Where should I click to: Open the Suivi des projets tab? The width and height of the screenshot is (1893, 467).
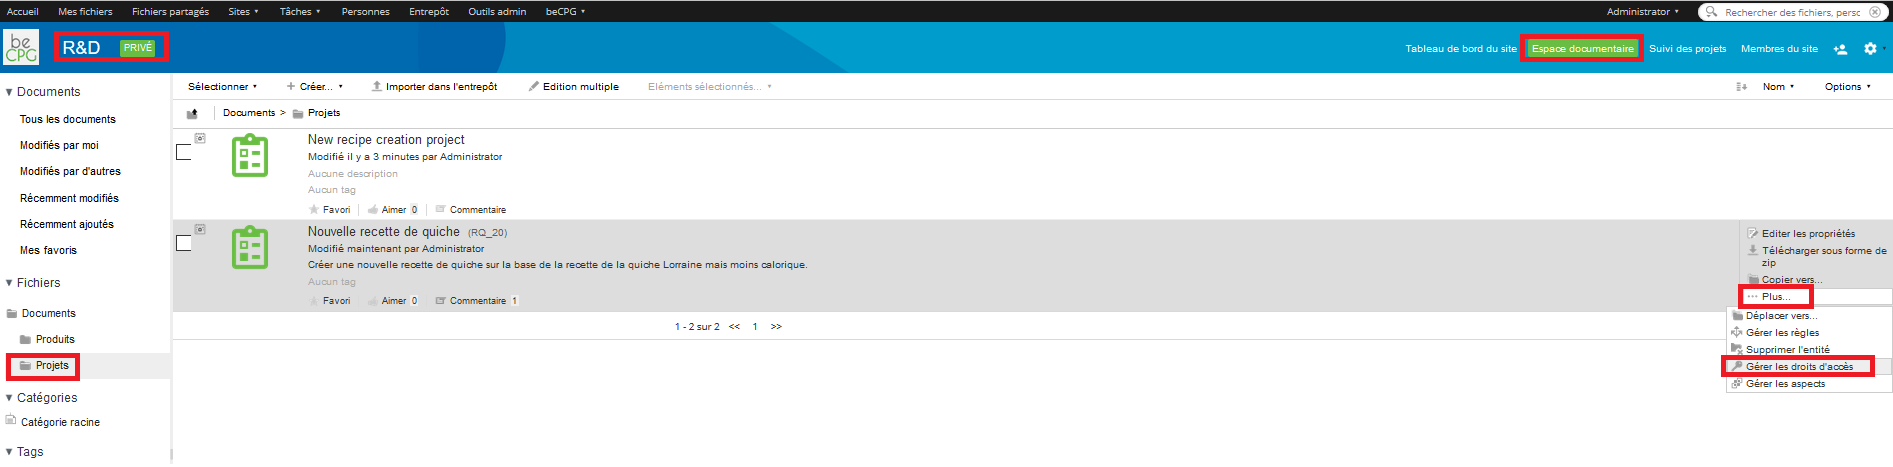pyautogui.click(x=1687, y=48)
